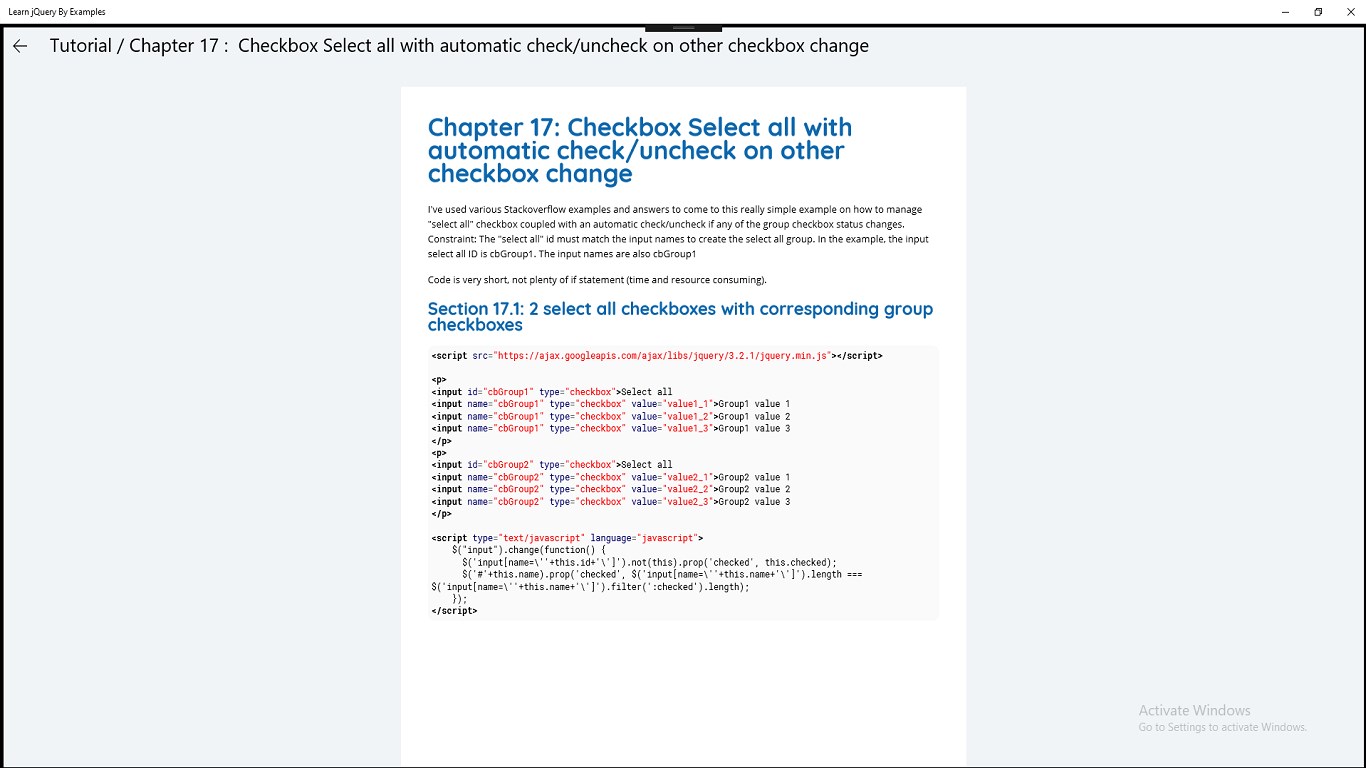Click the code line with Group1 value 3
The height and width of the screenshot is (768, 1366).
click(611, 428)
